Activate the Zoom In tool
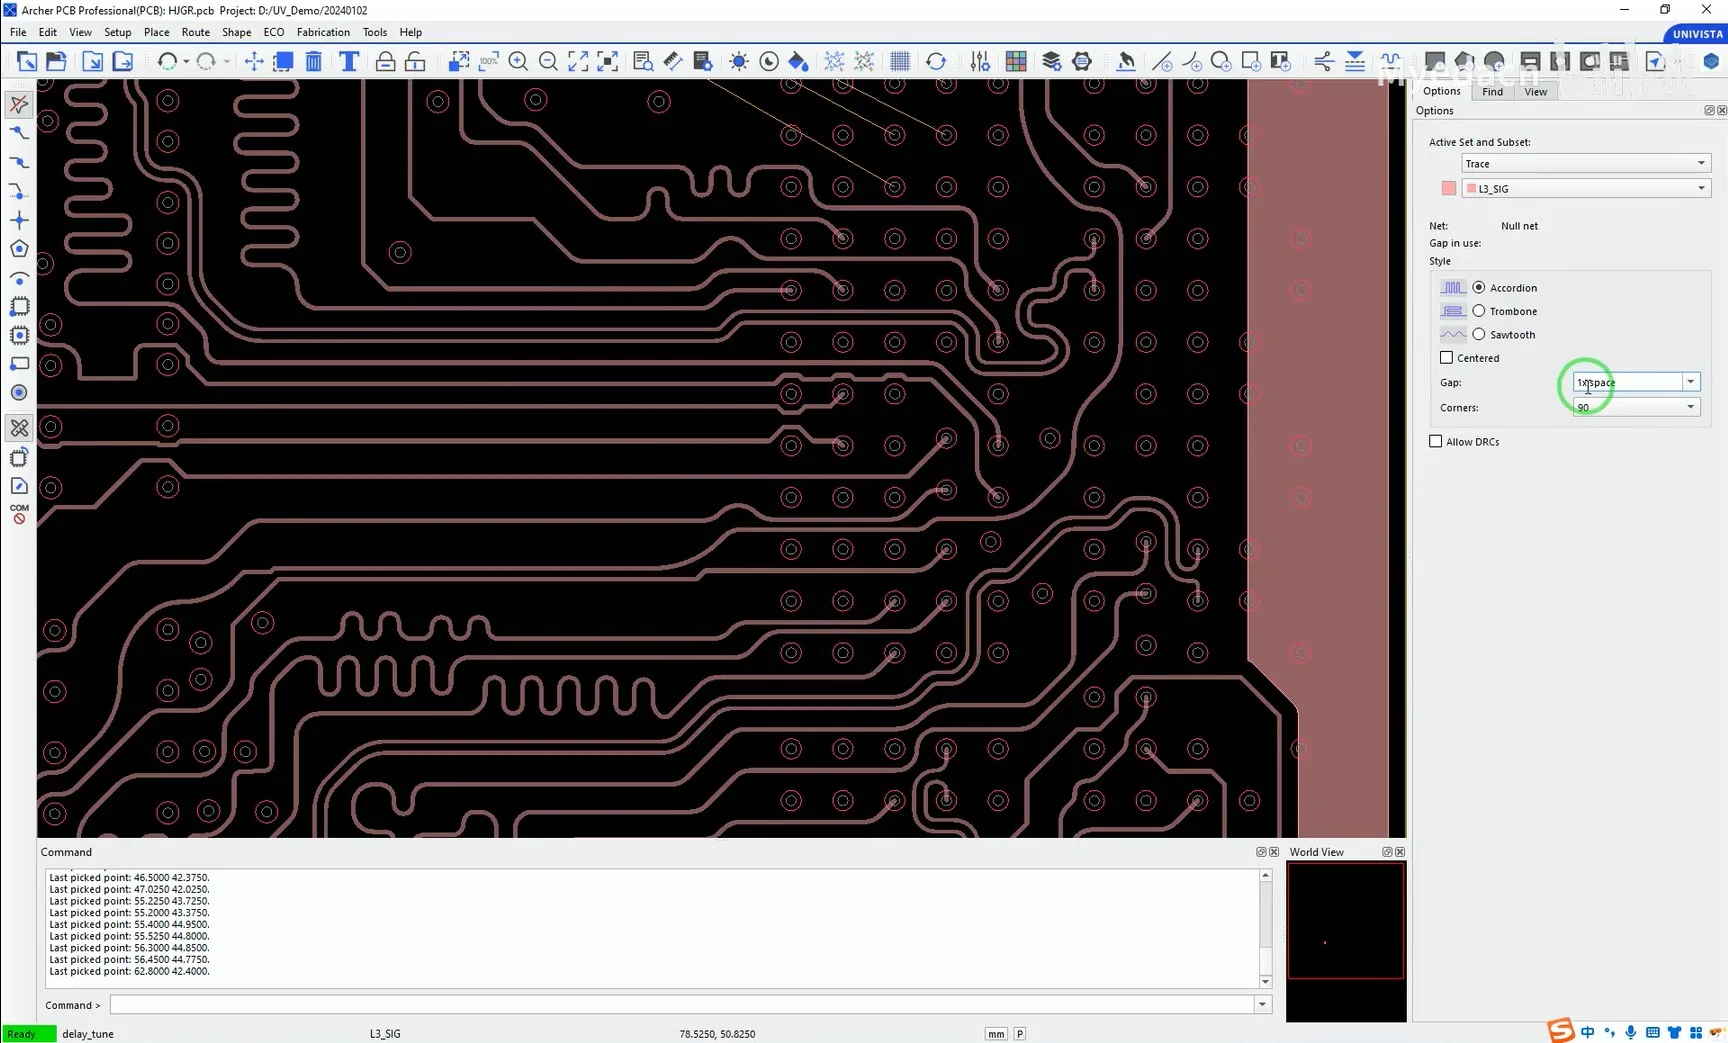Viewport: 1728px width, 1043px height. pos(519,61)
